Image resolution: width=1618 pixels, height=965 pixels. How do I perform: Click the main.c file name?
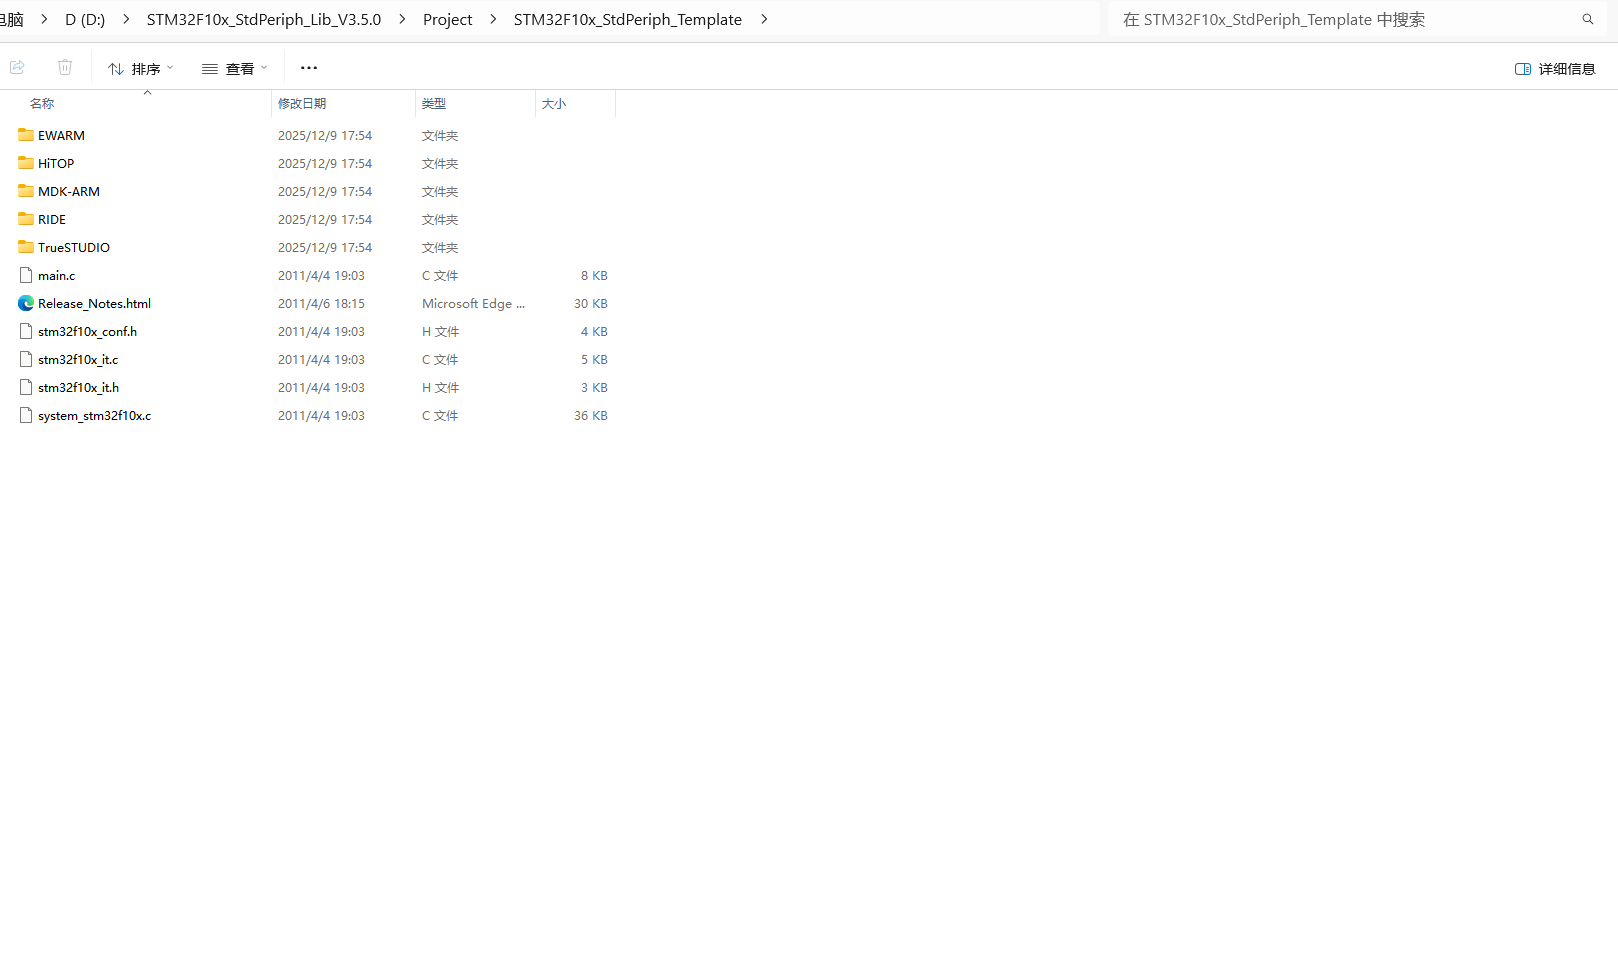pos(57,275)
